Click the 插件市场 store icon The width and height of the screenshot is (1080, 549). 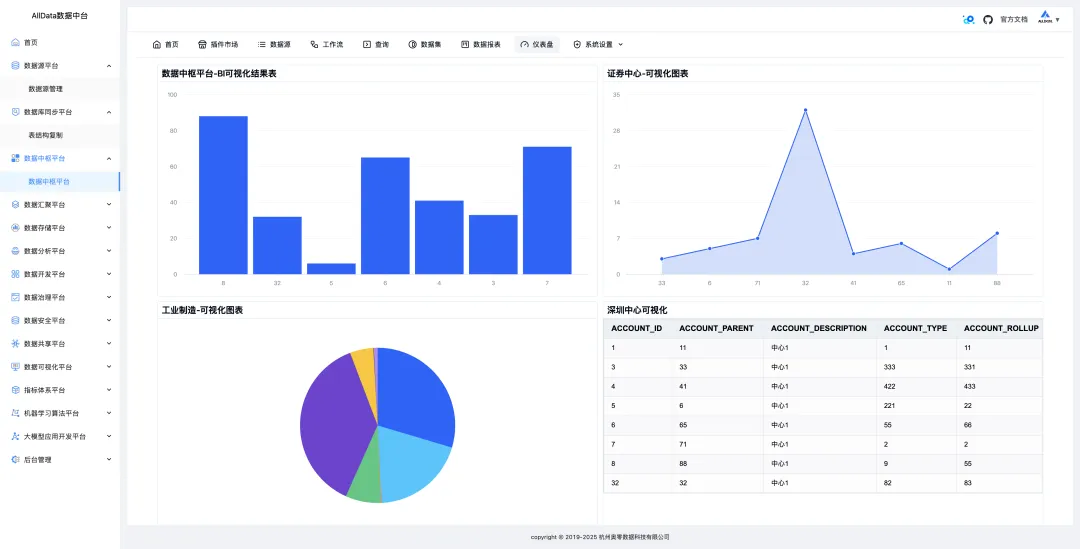pos(202,44)
